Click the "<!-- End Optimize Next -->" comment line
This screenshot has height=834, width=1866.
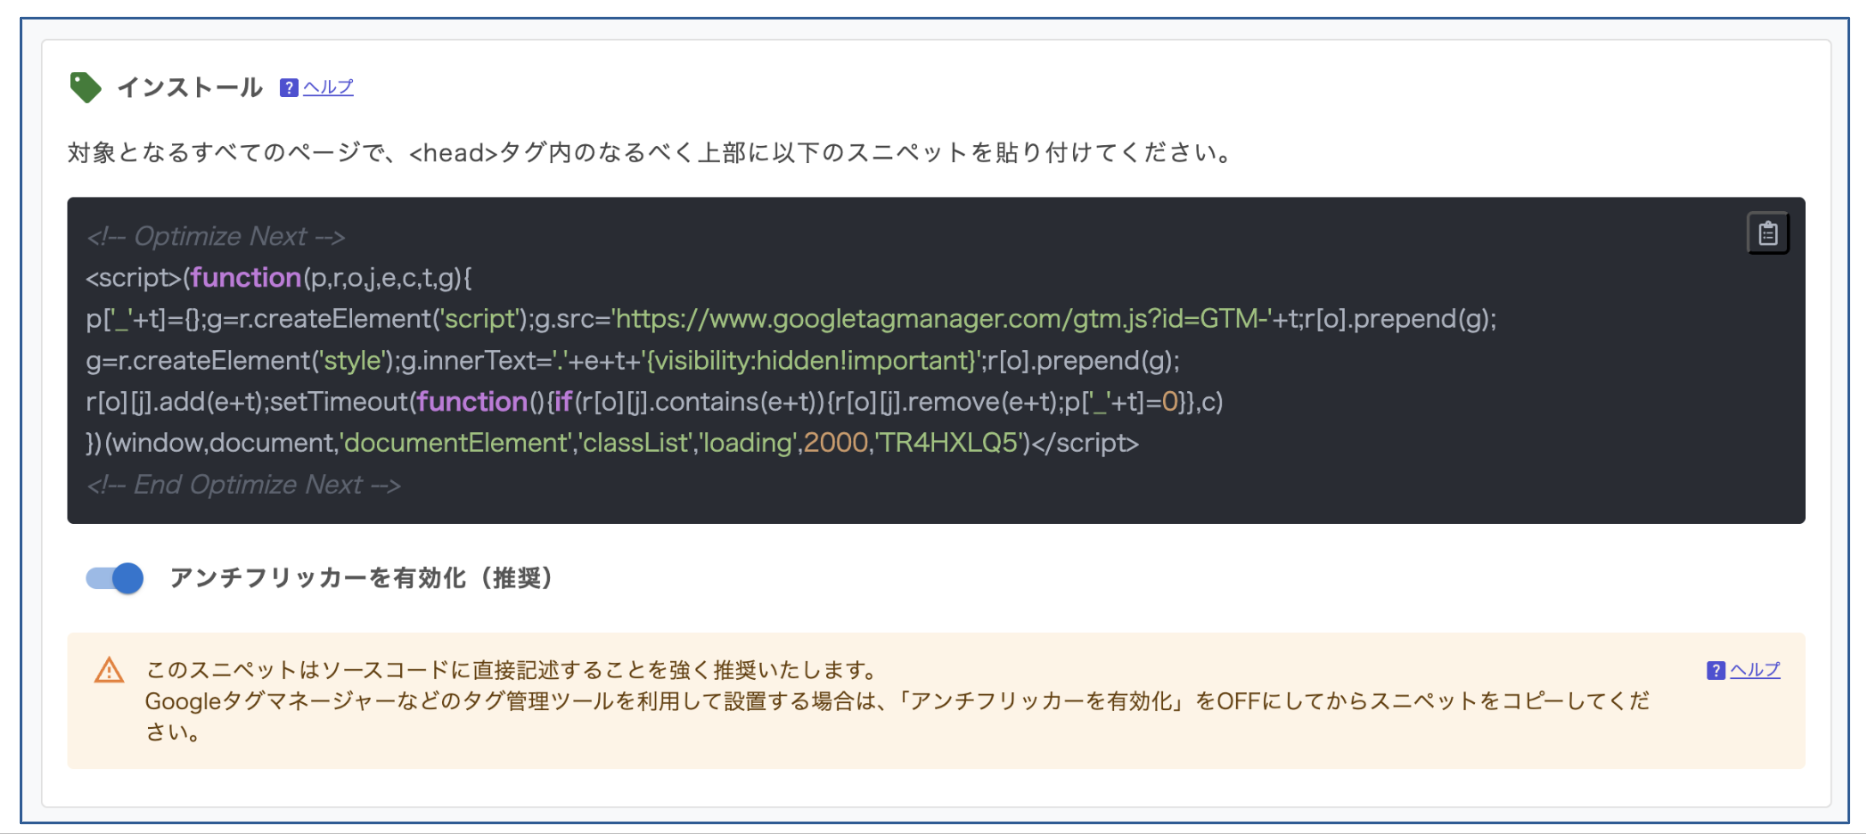(243, 485)
